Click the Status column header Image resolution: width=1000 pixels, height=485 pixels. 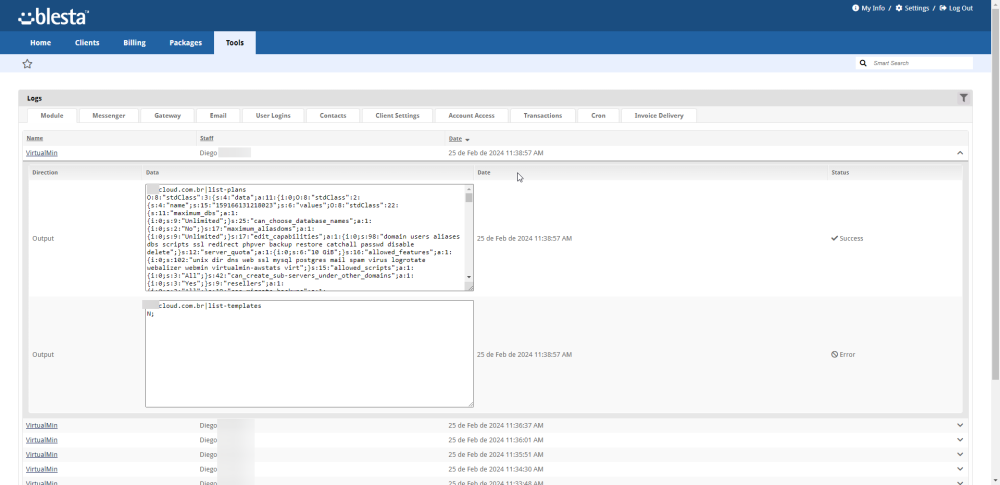[840, 172]
